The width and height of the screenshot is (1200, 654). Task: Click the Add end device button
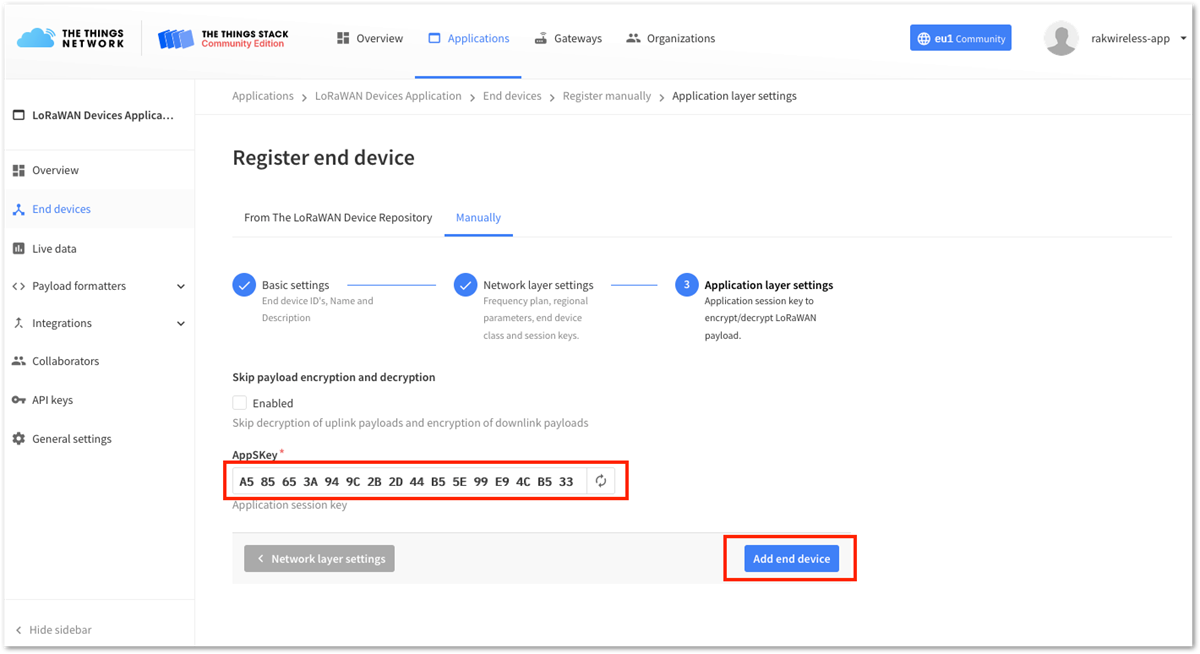pos(791,559)
